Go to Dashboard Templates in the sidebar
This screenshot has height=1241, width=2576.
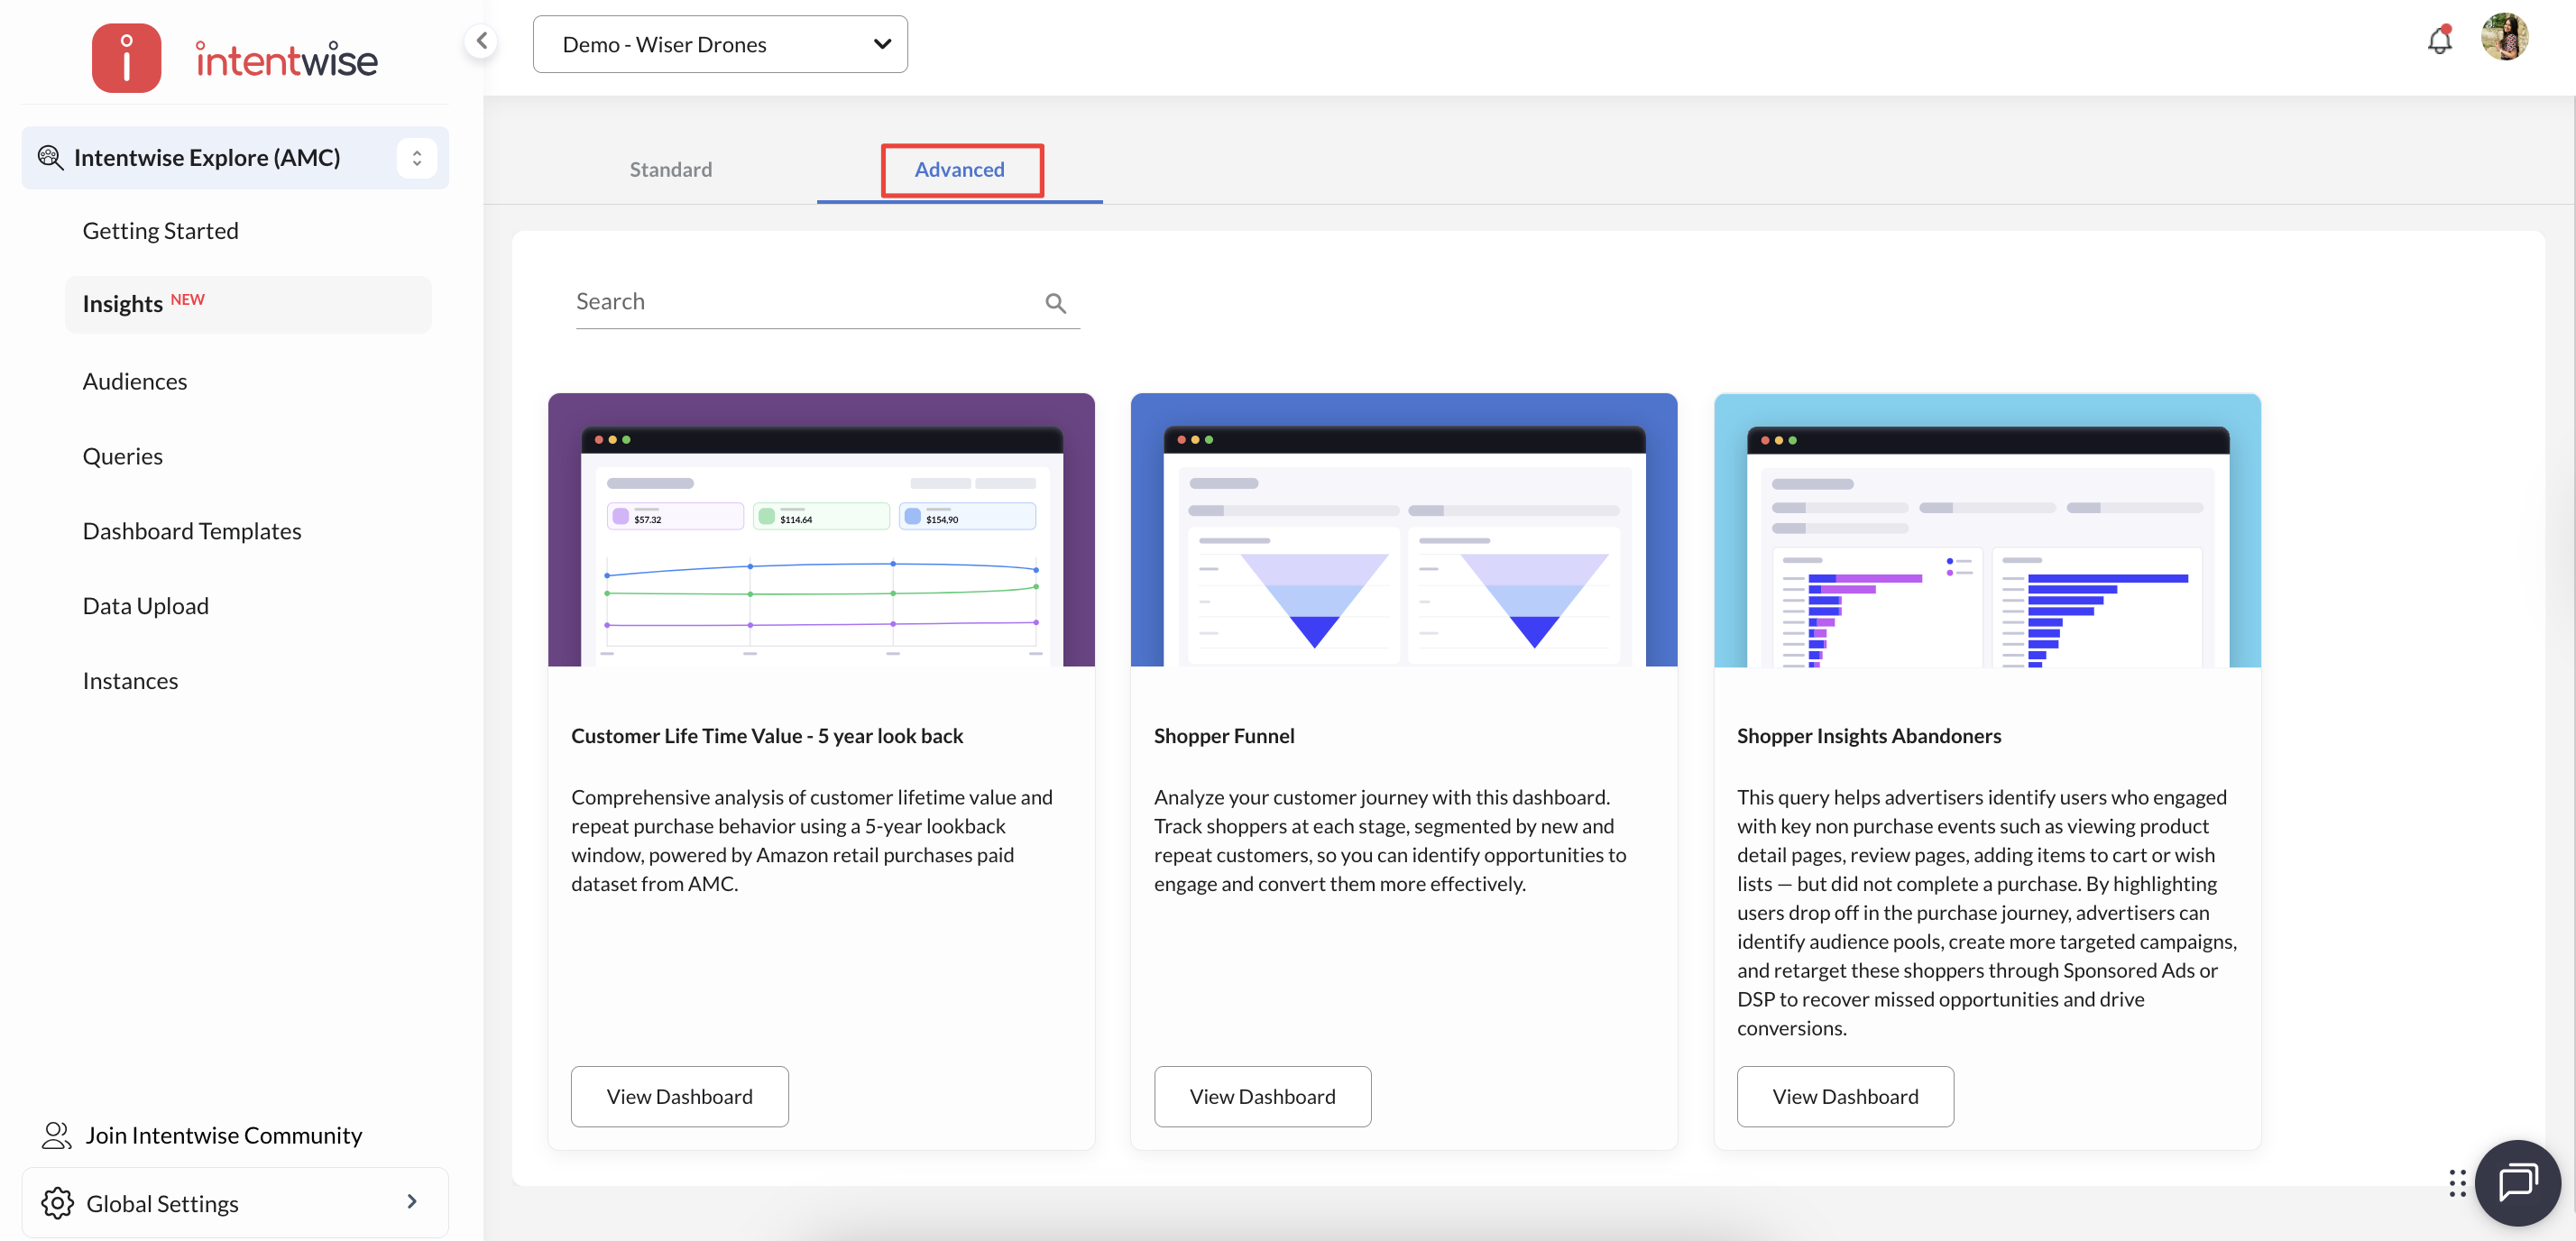(191, 531)
